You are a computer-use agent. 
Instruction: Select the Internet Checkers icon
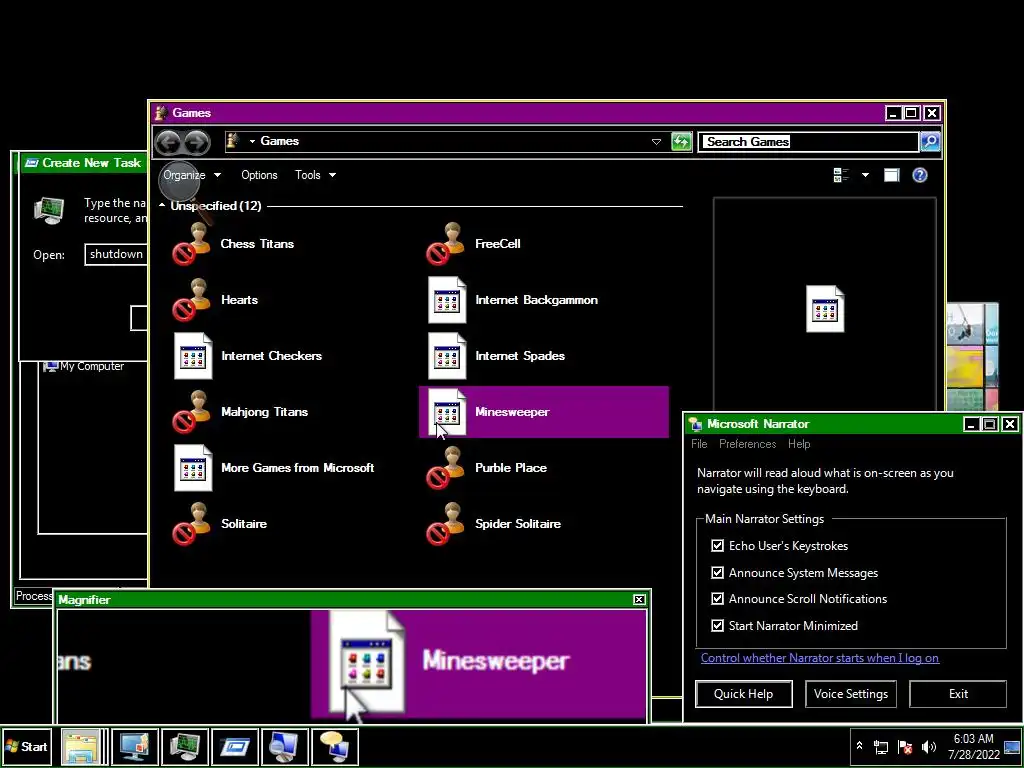tap(193, 357)
